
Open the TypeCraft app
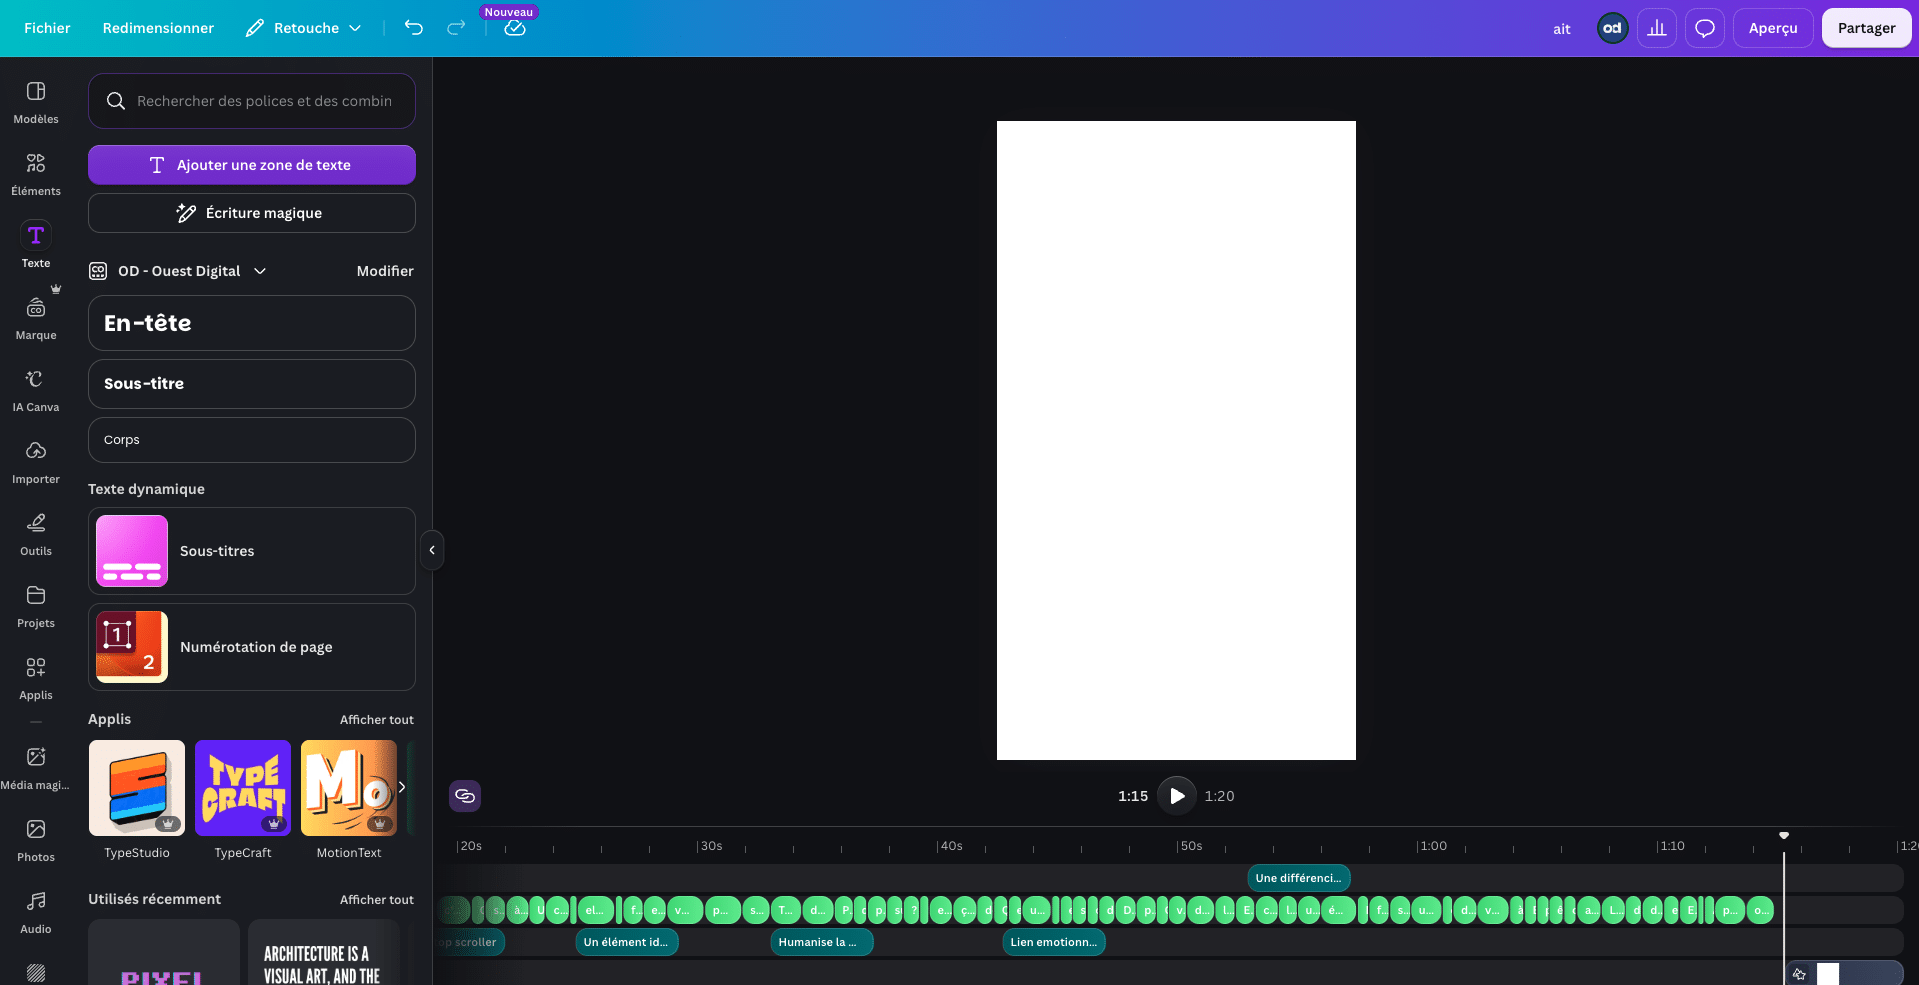[x=243, y=788]
